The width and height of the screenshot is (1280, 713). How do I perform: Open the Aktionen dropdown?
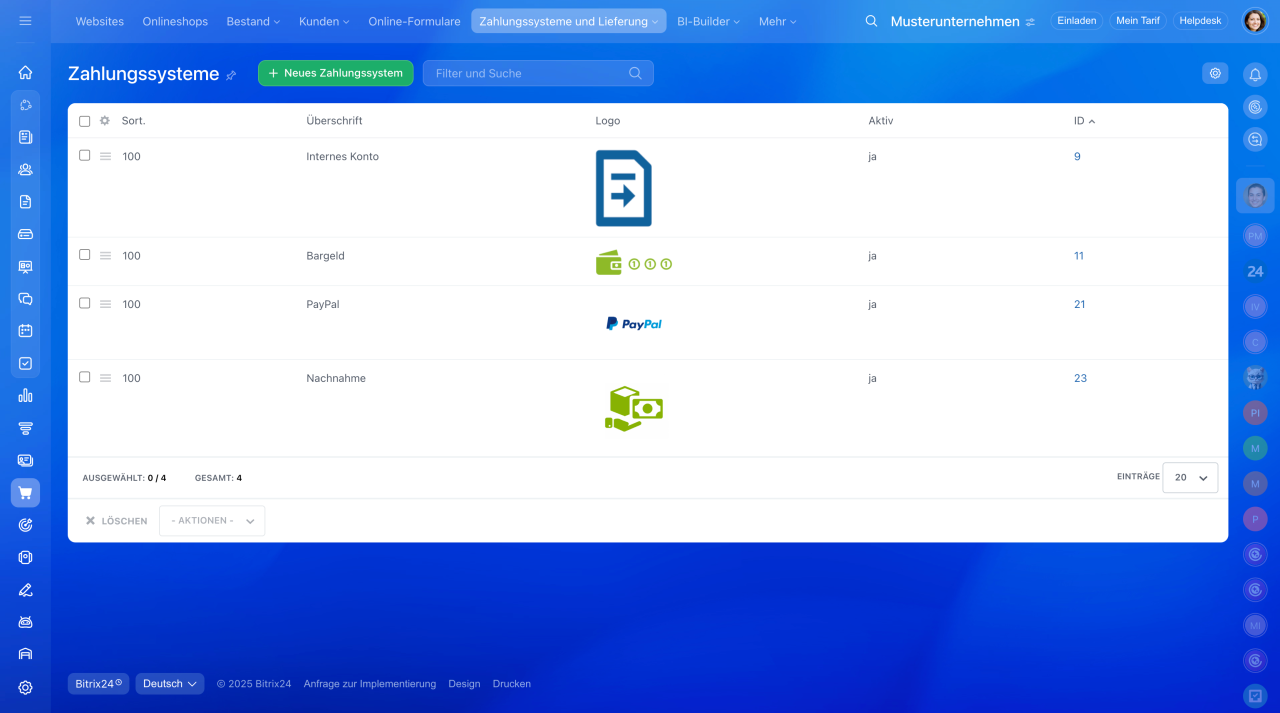coord(212,521)
